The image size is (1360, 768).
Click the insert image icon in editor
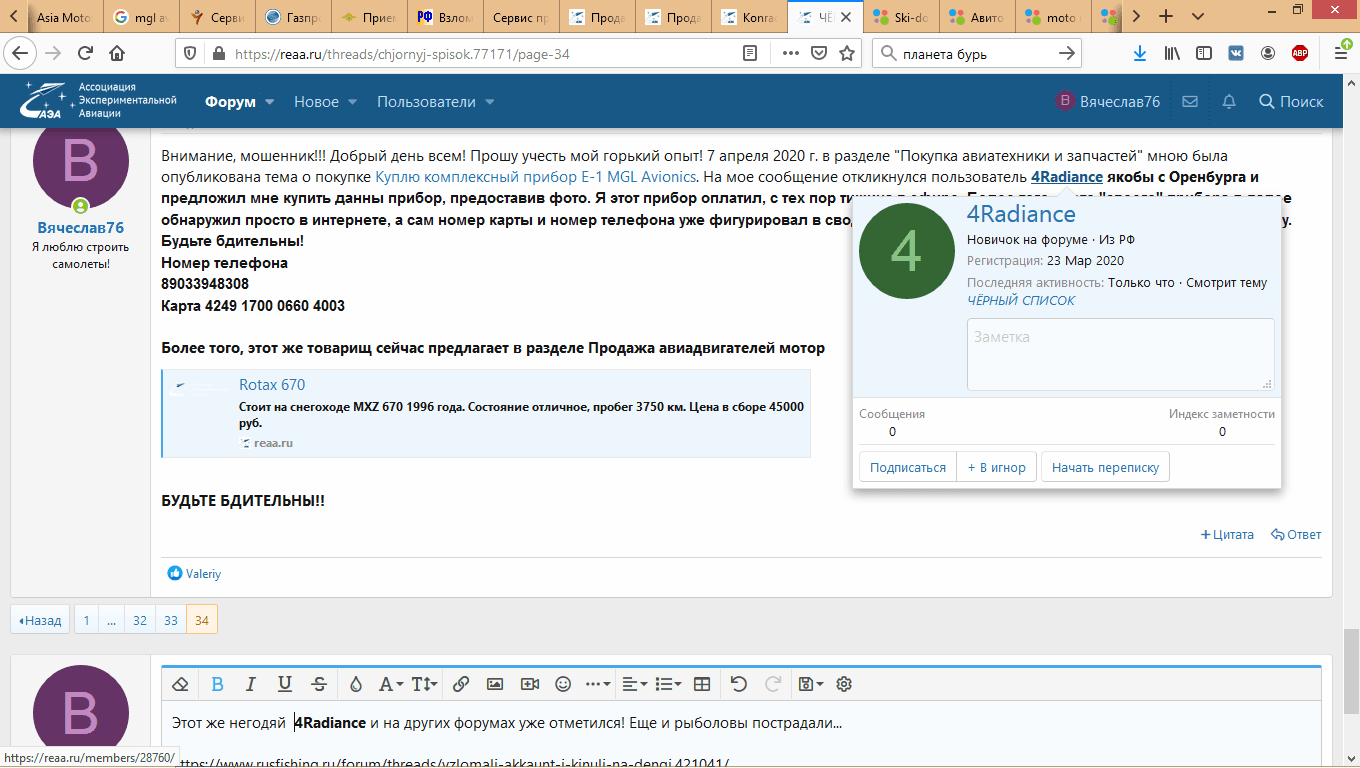[x=495, y=684]
